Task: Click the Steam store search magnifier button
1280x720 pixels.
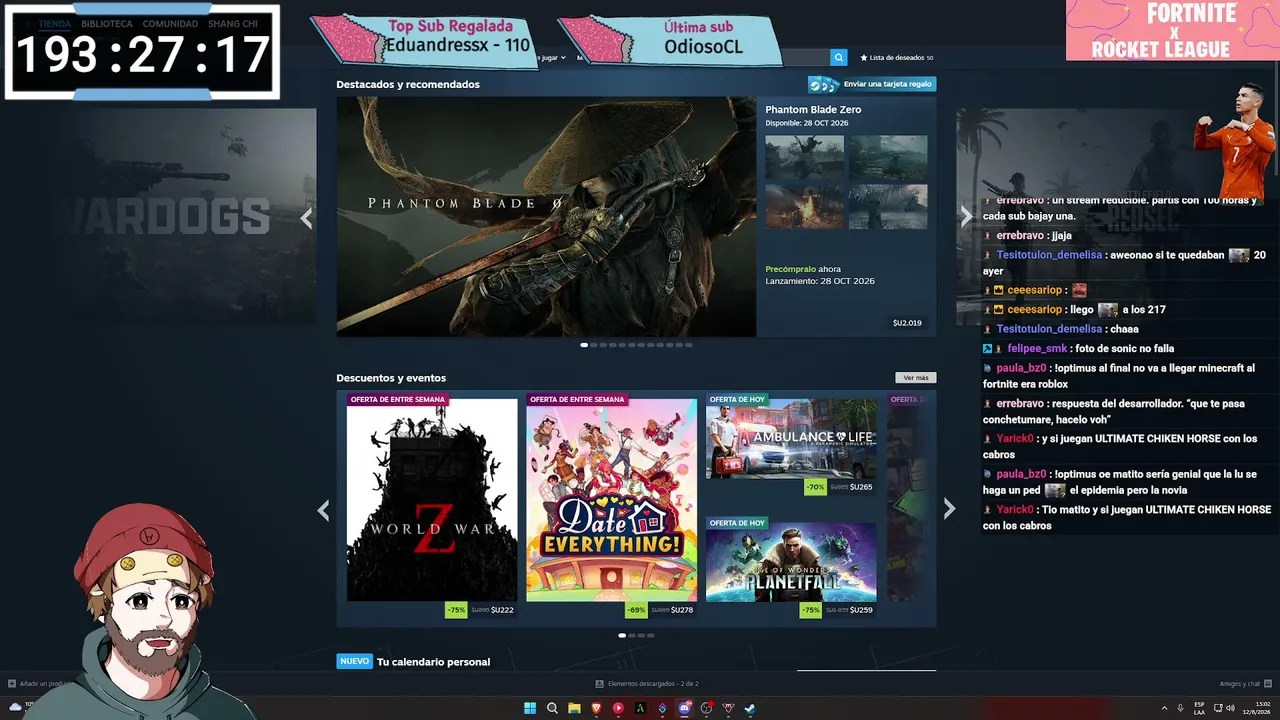Action: coord(839,58)
